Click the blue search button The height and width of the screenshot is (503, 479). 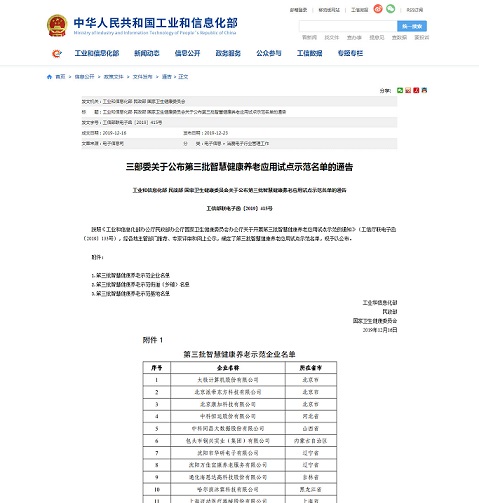click(412, 26)
